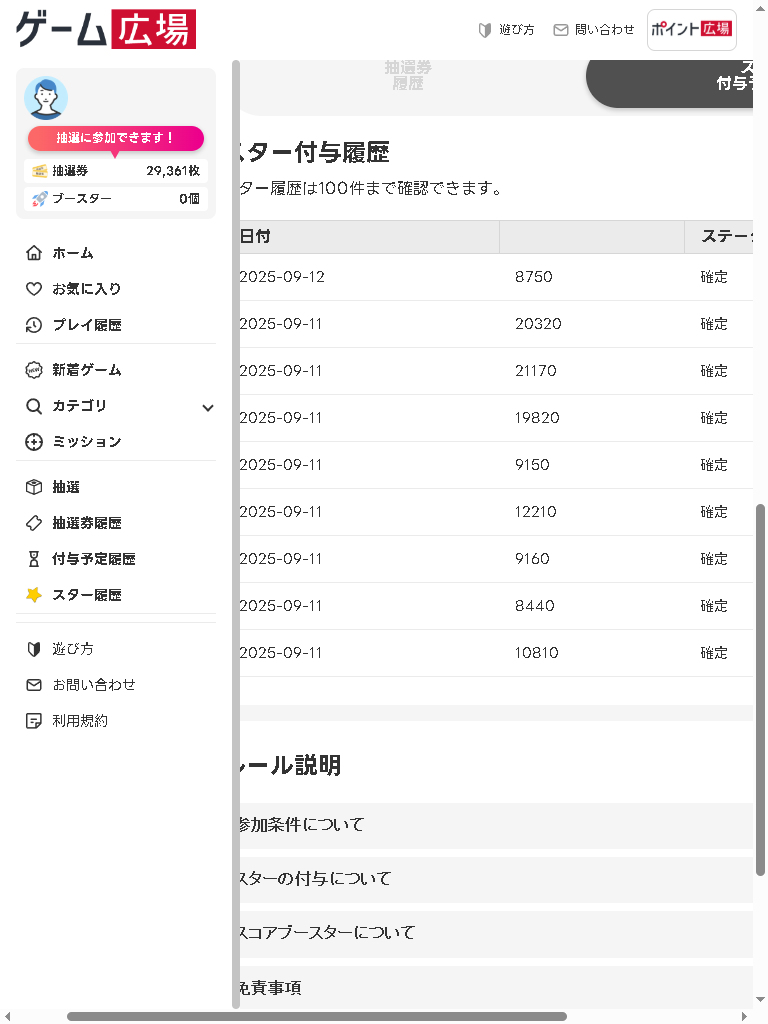Click the ゲーム広場 site logo

coord(106,30)
